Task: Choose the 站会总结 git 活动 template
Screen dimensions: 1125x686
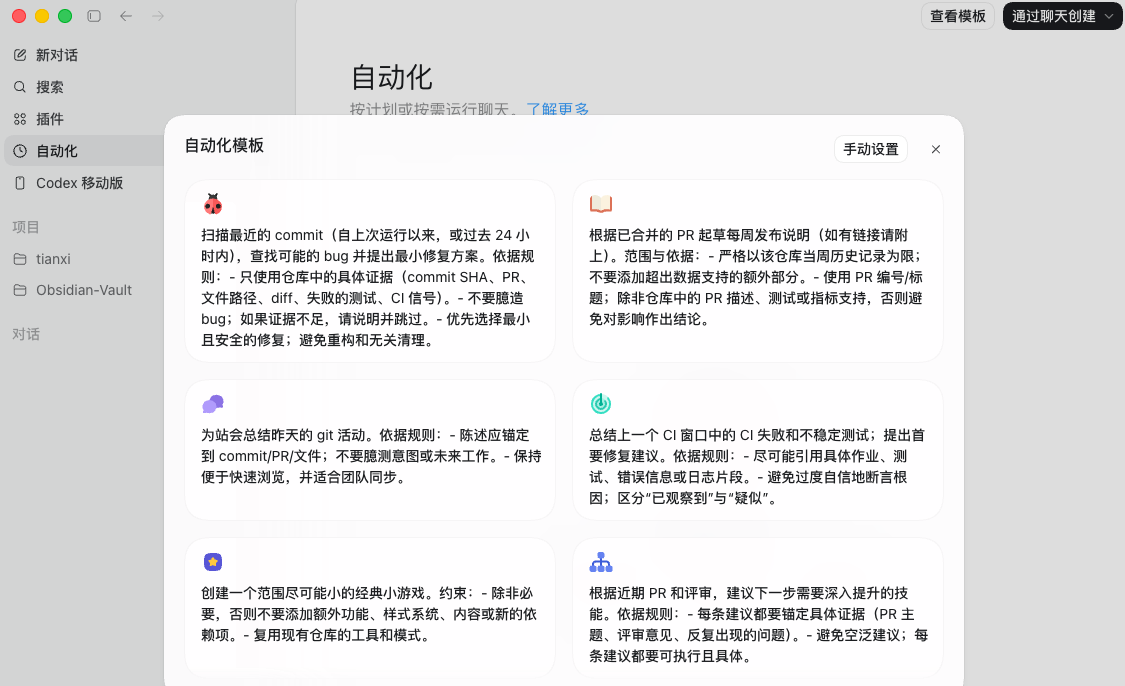Action: click(369, 451)
